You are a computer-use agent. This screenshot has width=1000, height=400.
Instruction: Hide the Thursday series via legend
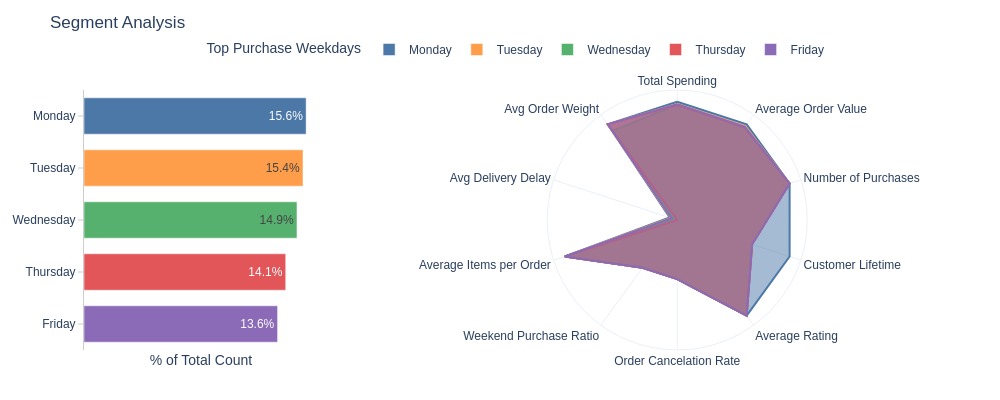tap(707, 50)
